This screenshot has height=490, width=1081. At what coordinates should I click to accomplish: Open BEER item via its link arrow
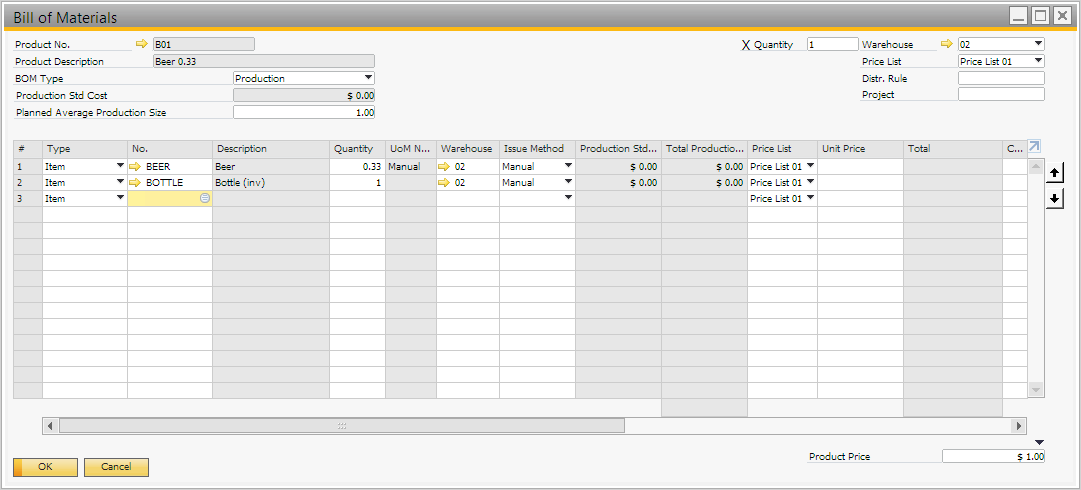point(137,166)
